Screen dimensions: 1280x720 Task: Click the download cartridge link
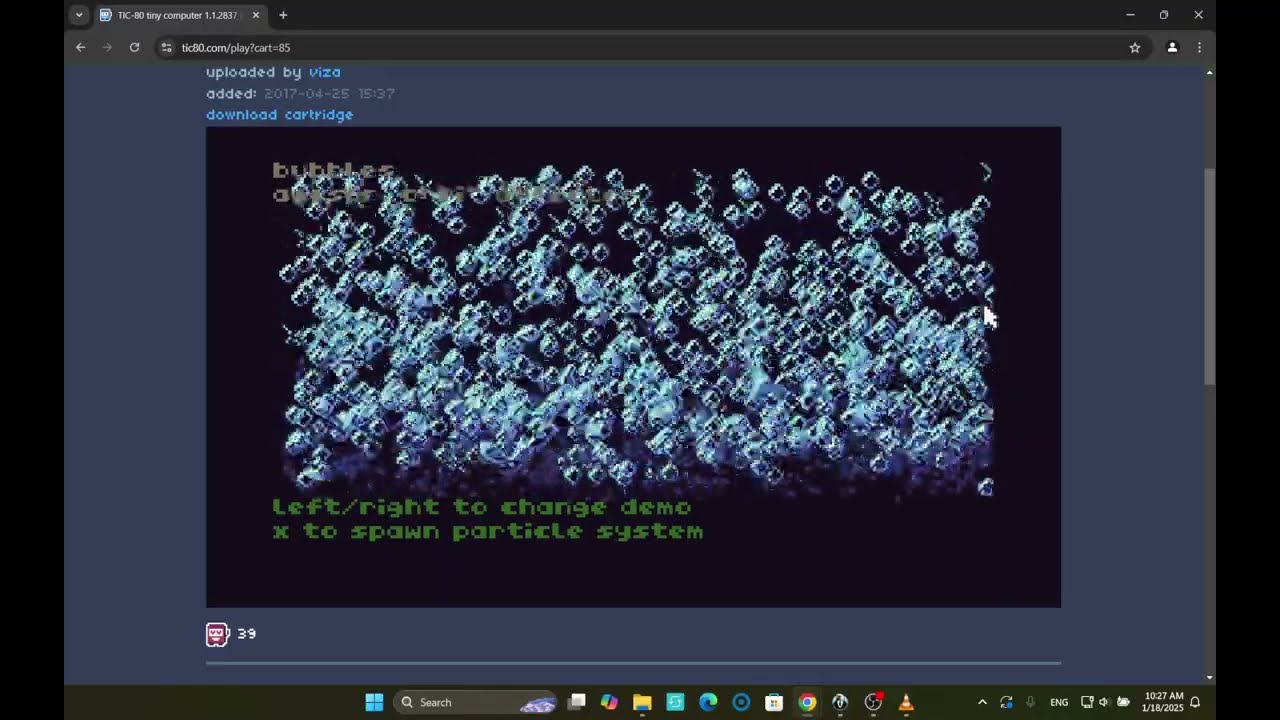pyautogui.click(x=279, y=115)
